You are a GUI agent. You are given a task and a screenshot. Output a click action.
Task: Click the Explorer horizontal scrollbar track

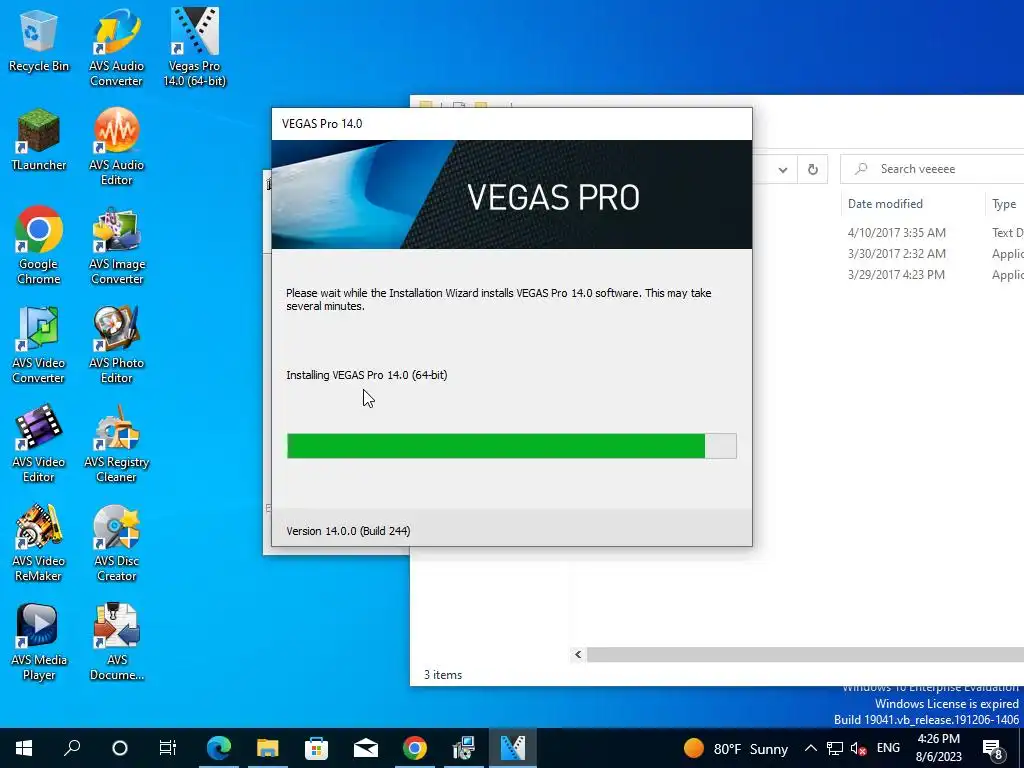click(x=805, y=654)
